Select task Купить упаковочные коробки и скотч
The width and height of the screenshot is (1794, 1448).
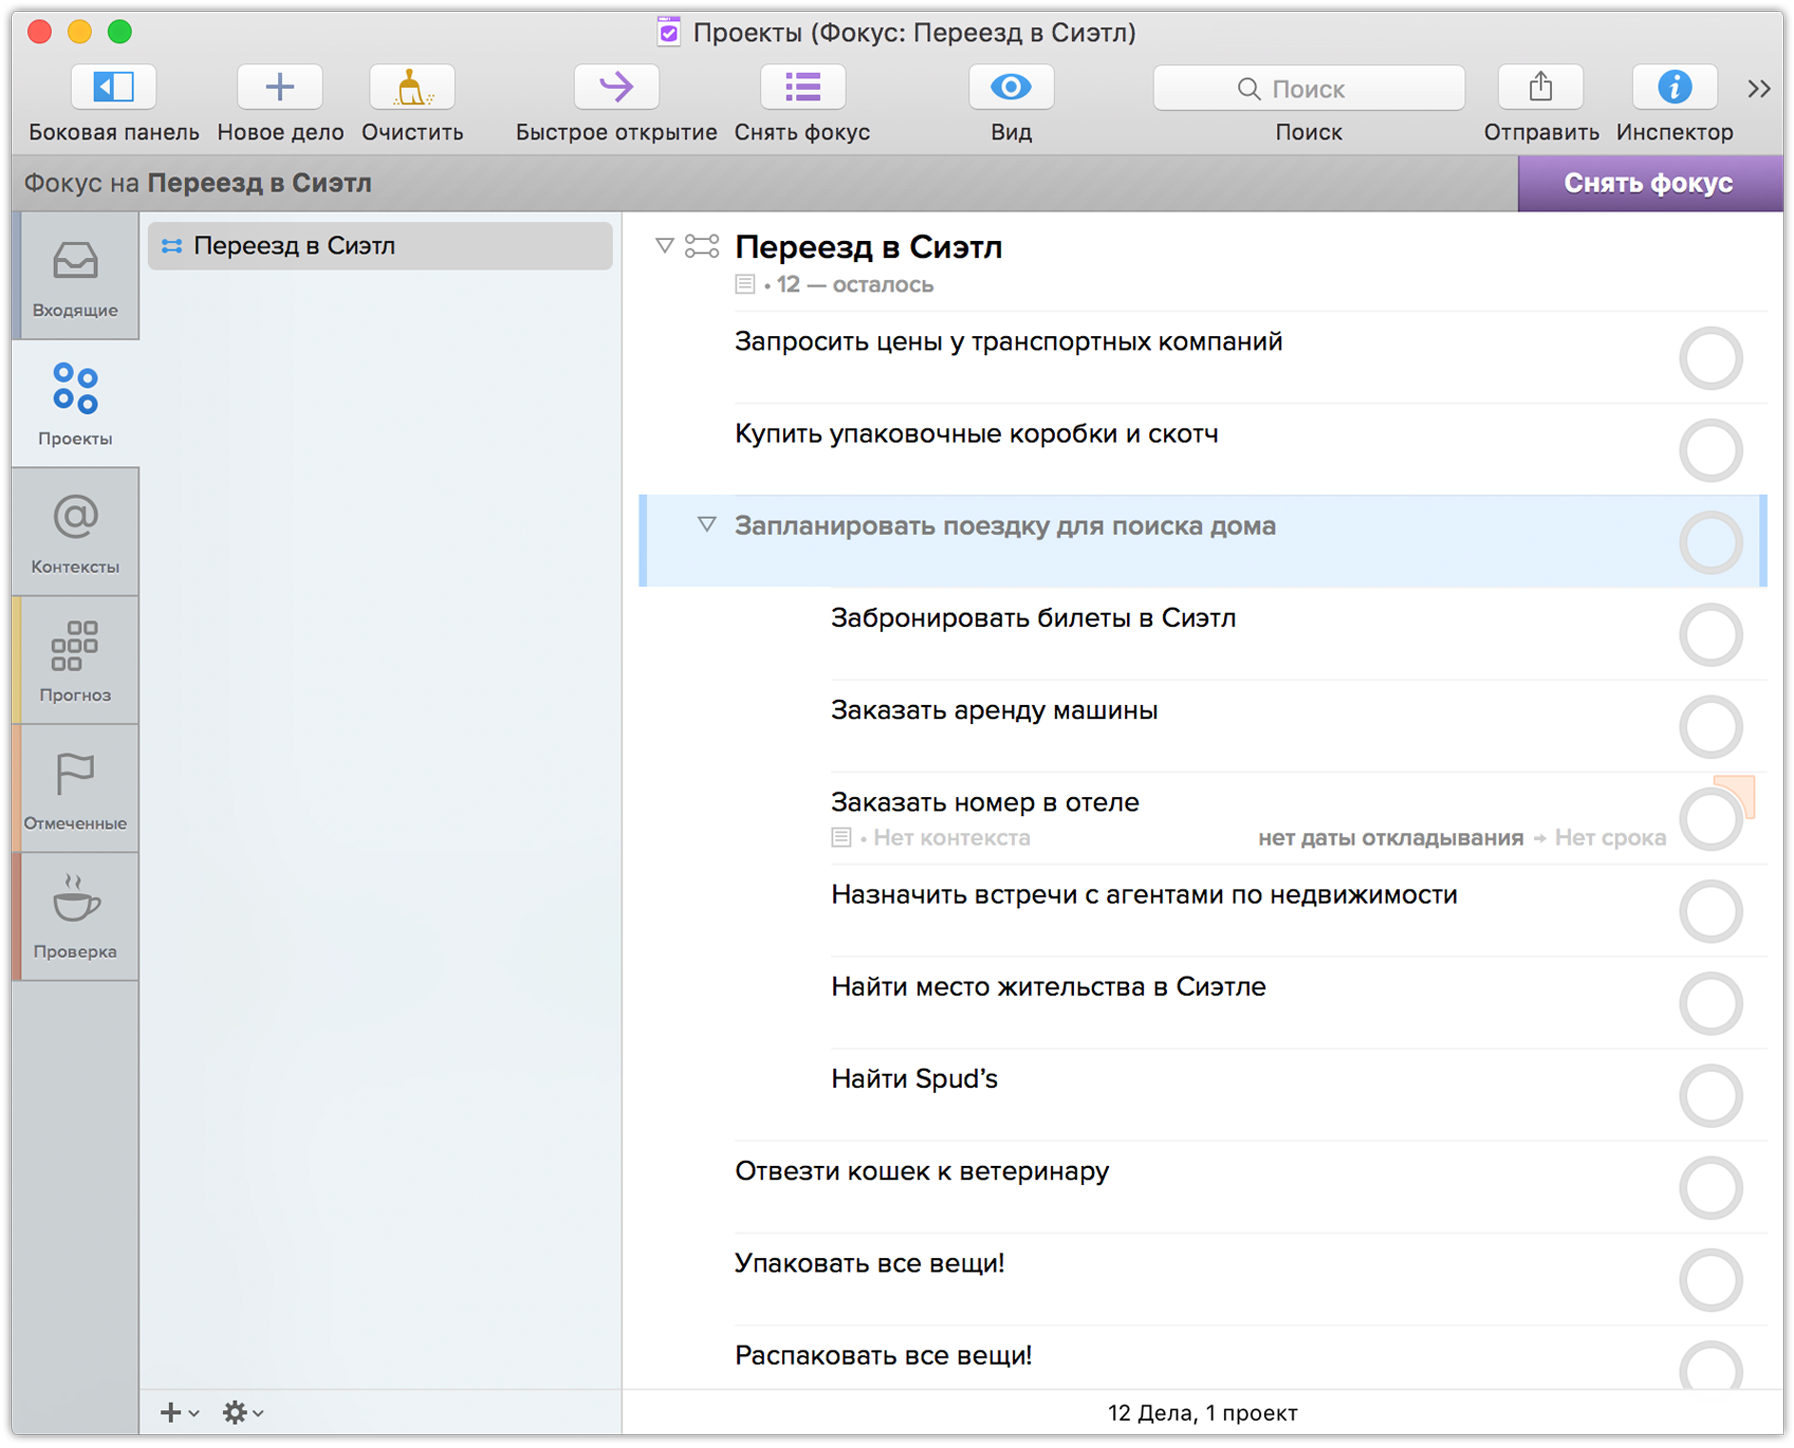coord(976,434)
